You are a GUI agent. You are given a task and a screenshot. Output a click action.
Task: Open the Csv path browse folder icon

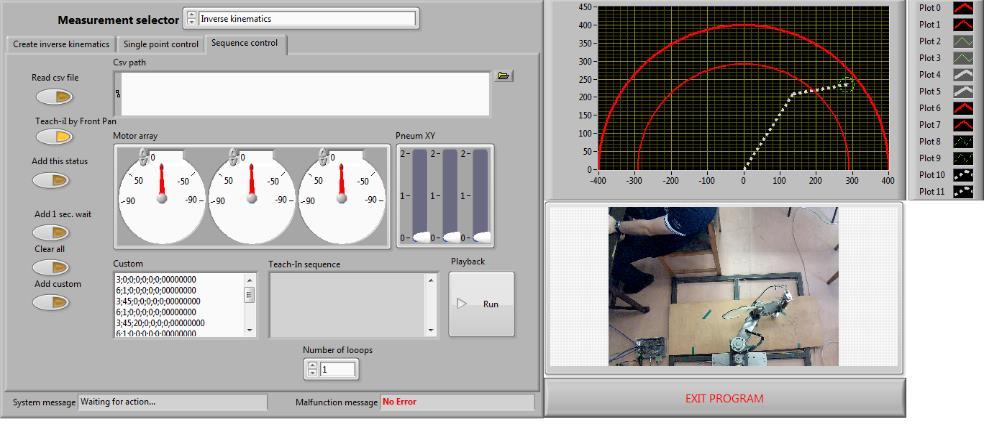pos(503,76)
